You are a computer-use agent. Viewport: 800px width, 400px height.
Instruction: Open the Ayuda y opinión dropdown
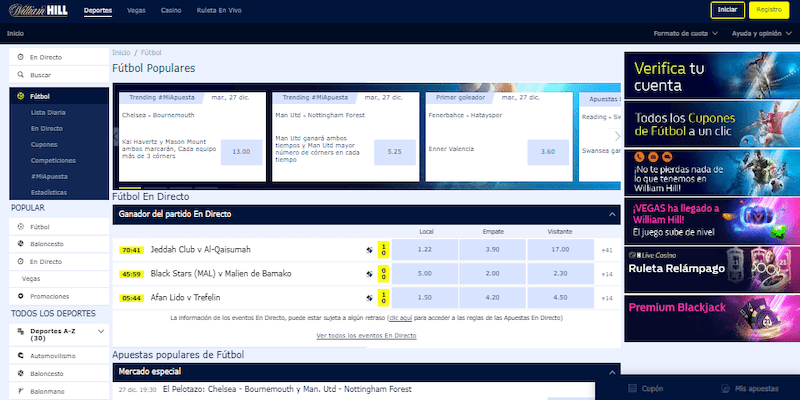[x=760, y=34]
